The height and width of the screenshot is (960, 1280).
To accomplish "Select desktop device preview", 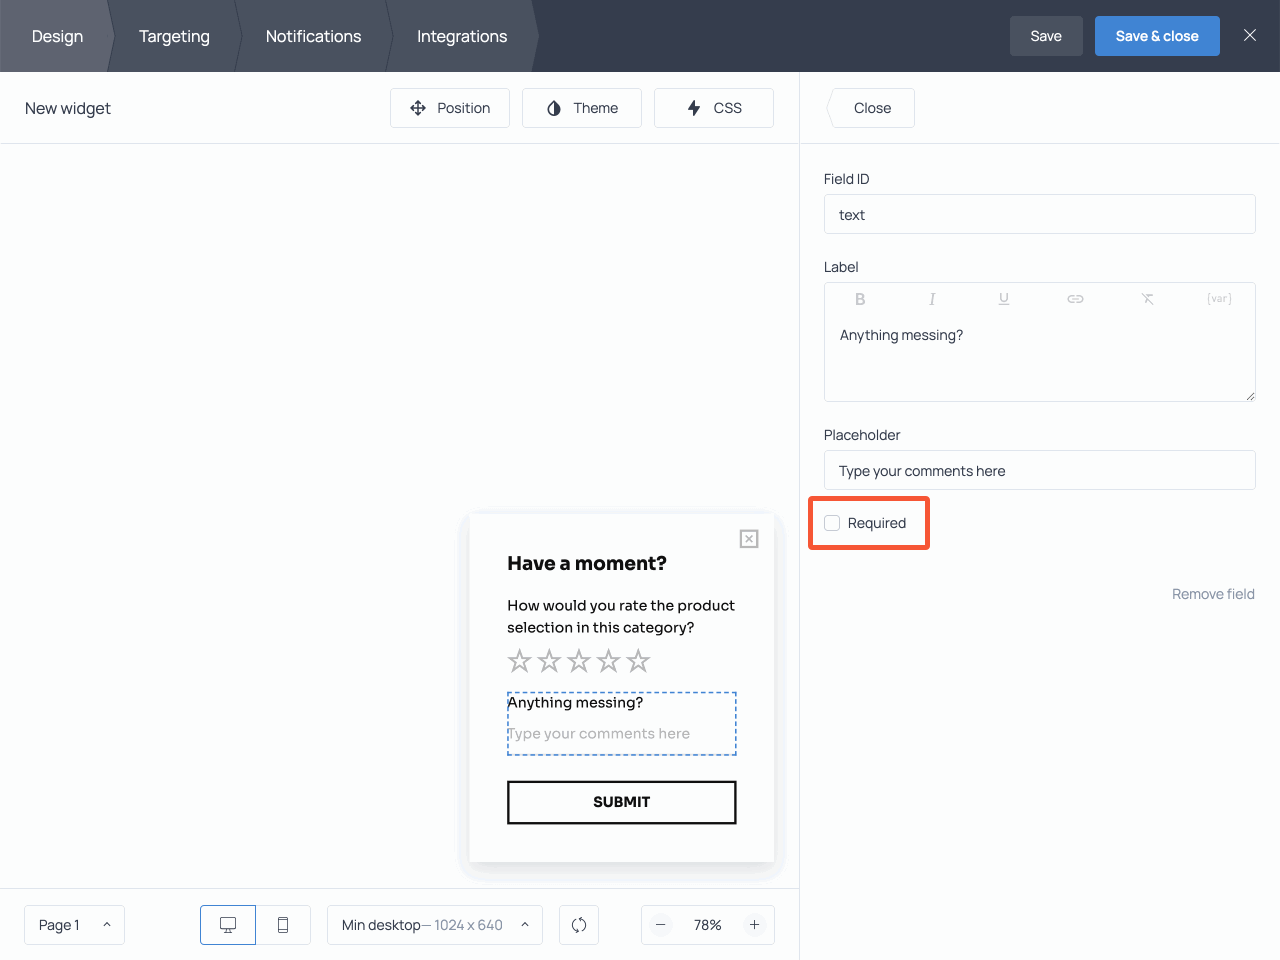I will click(228, 925).
